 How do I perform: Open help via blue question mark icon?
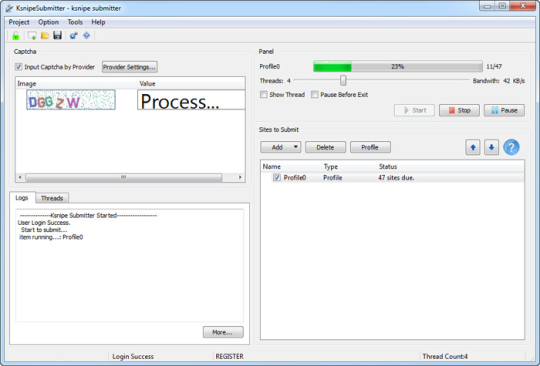[511, 147]
